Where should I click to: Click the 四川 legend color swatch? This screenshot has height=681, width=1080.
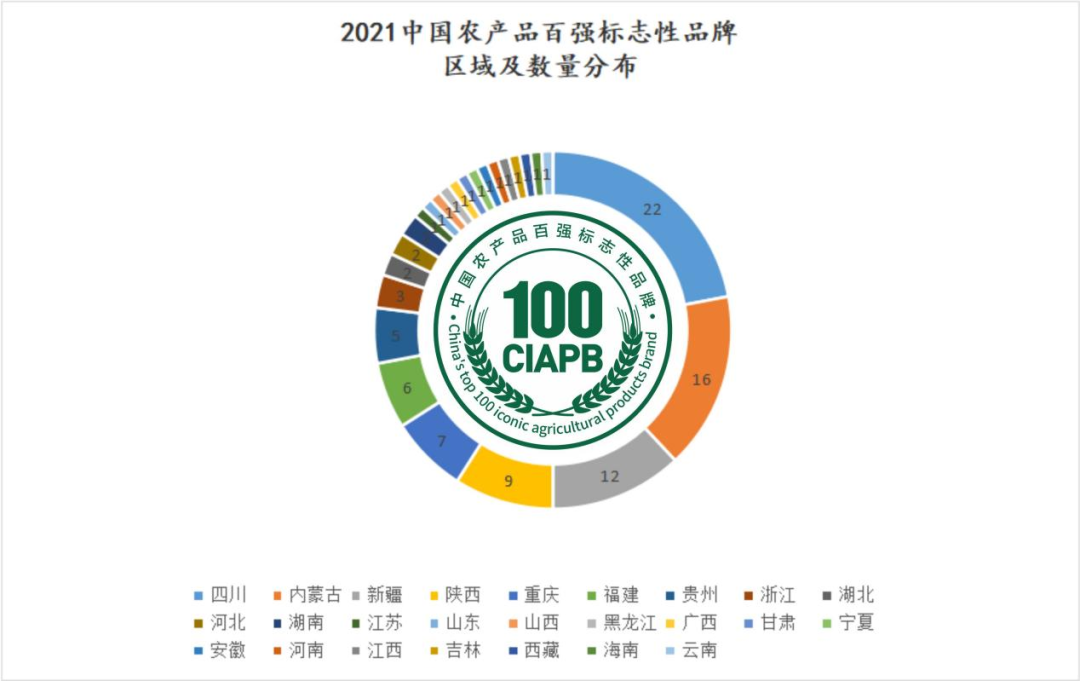point(199,596)
